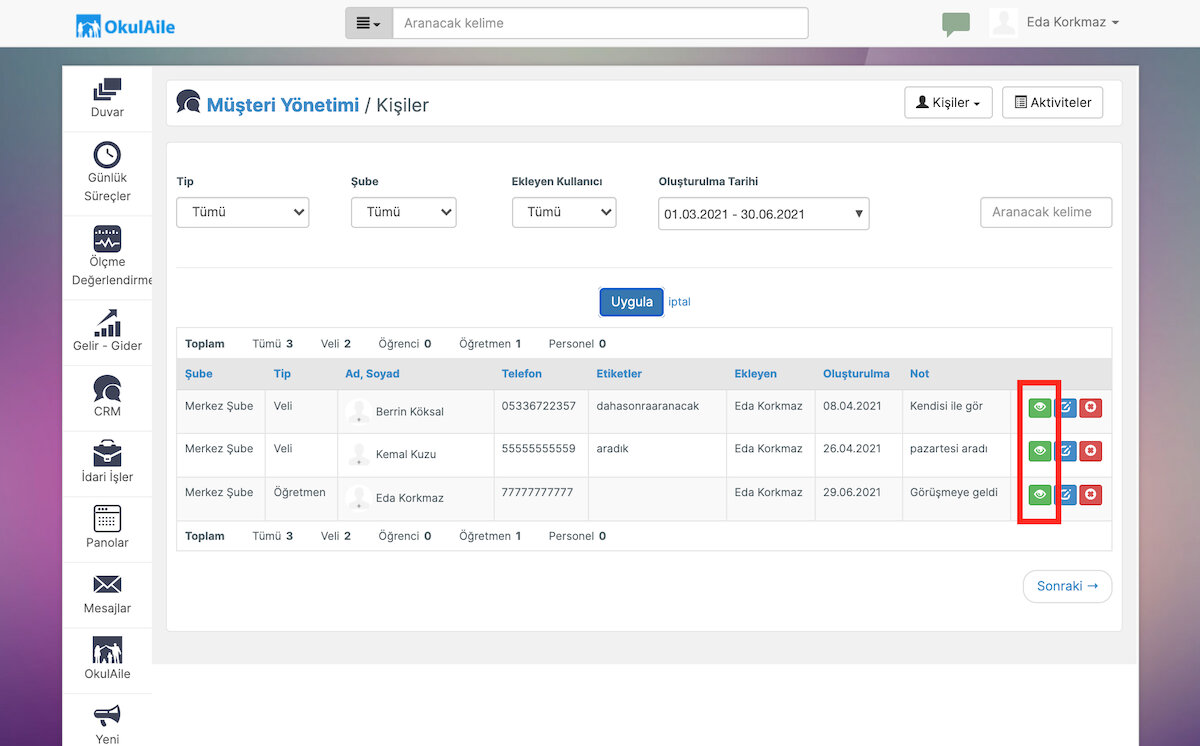Image resolution: width=1200 pixels, height=746 pixels.
Task: Go to Sonraki page
Action: point(1067,586)
